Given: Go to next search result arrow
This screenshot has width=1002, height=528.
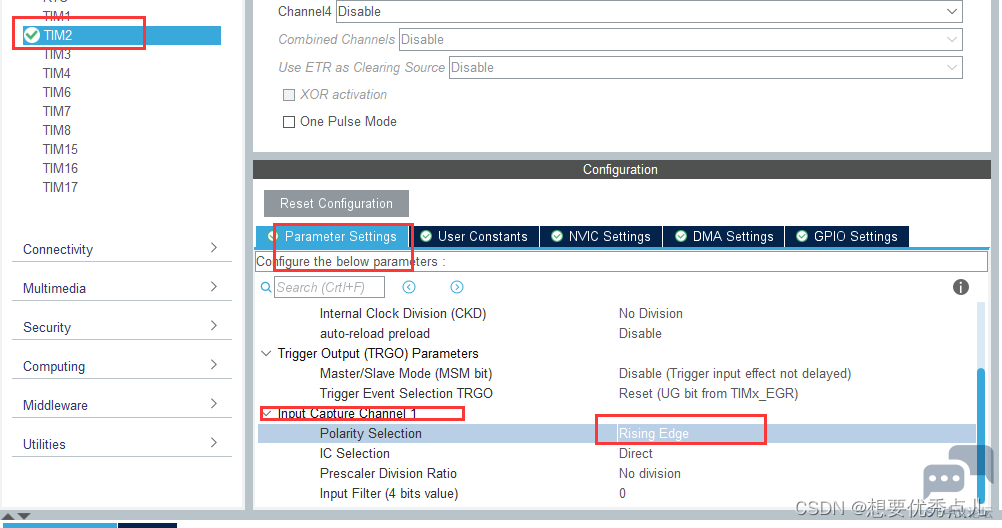Looking at the screenshot, I should coord(456,288).
